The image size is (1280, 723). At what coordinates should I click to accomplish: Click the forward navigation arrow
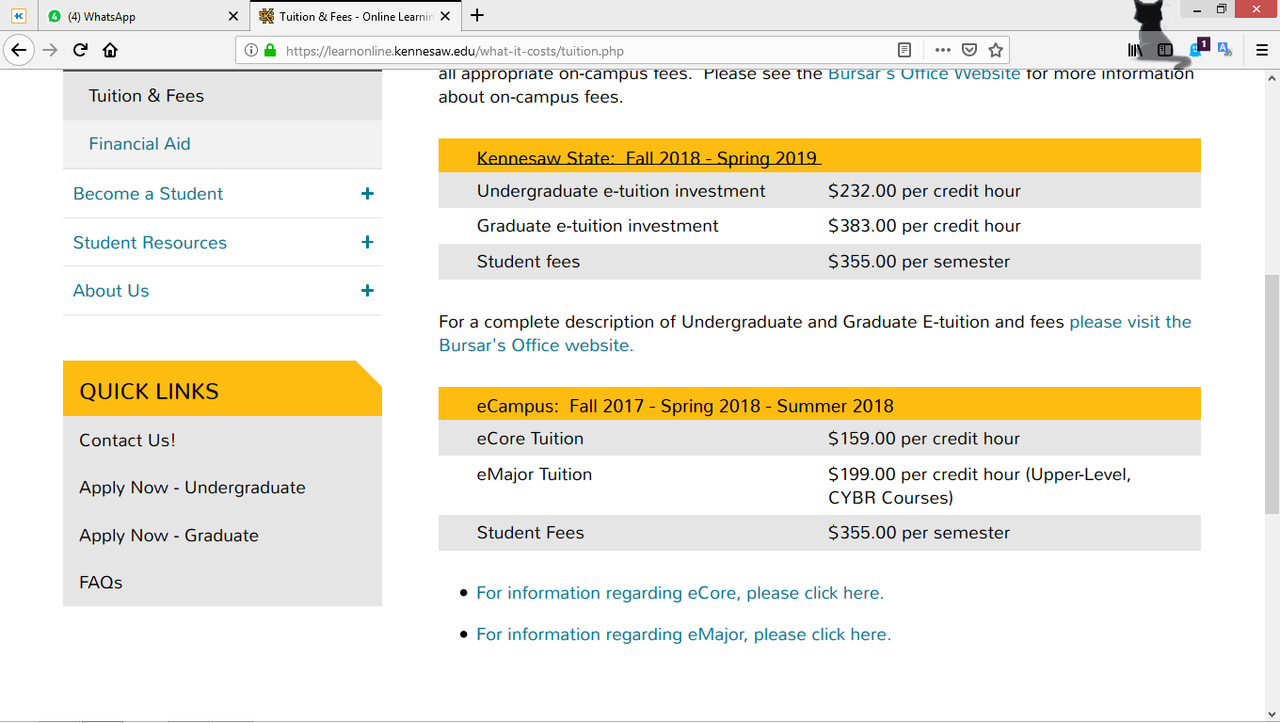[x=50, y=50]
